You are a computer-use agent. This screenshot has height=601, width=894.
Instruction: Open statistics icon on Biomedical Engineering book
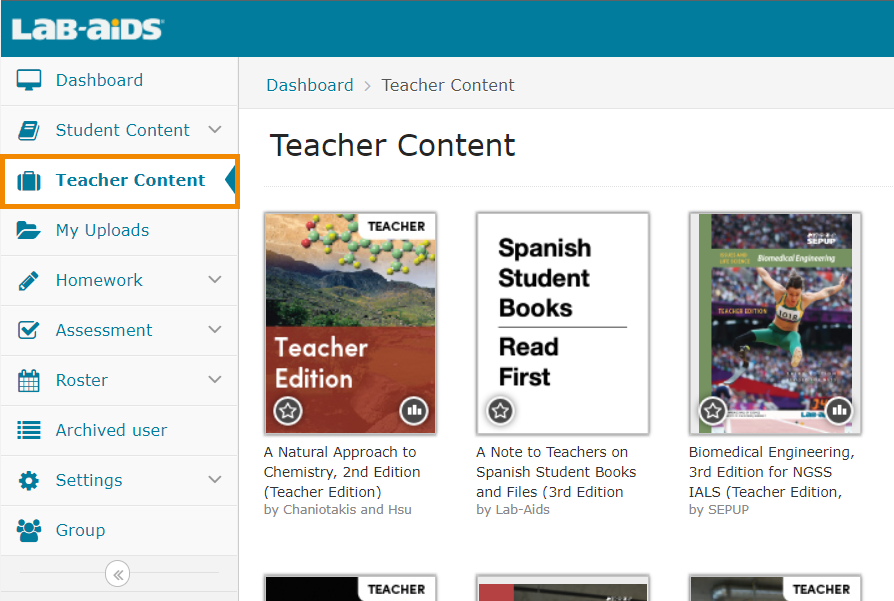[x=838, y=410]
